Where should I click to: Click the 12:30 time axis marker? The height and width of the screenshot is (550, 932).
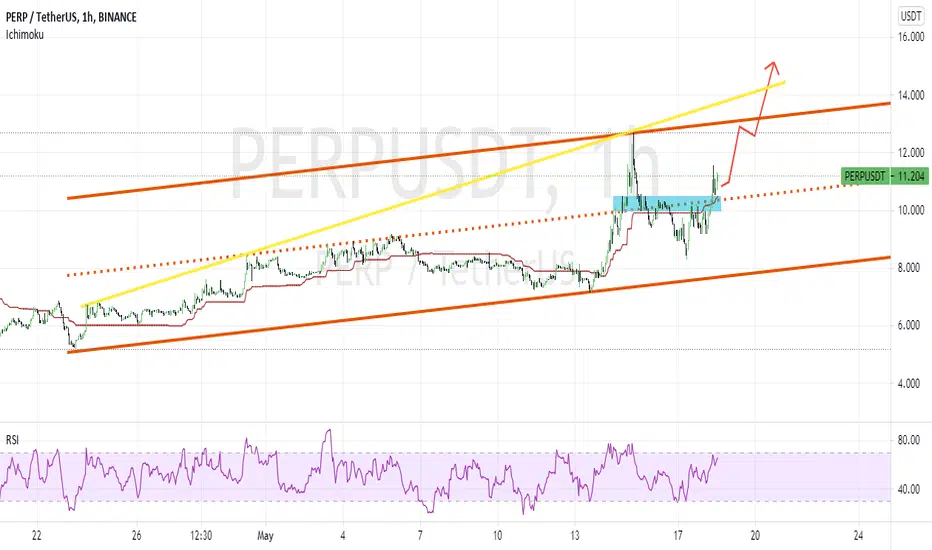pos(201,536)
